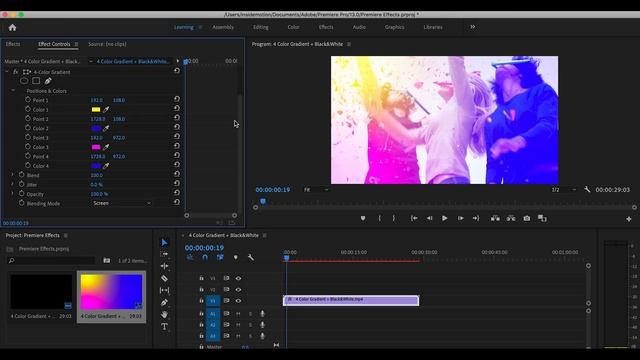640x360 pixels.
Task: Add marker in the timeline panel
Action: pos(236,257)
